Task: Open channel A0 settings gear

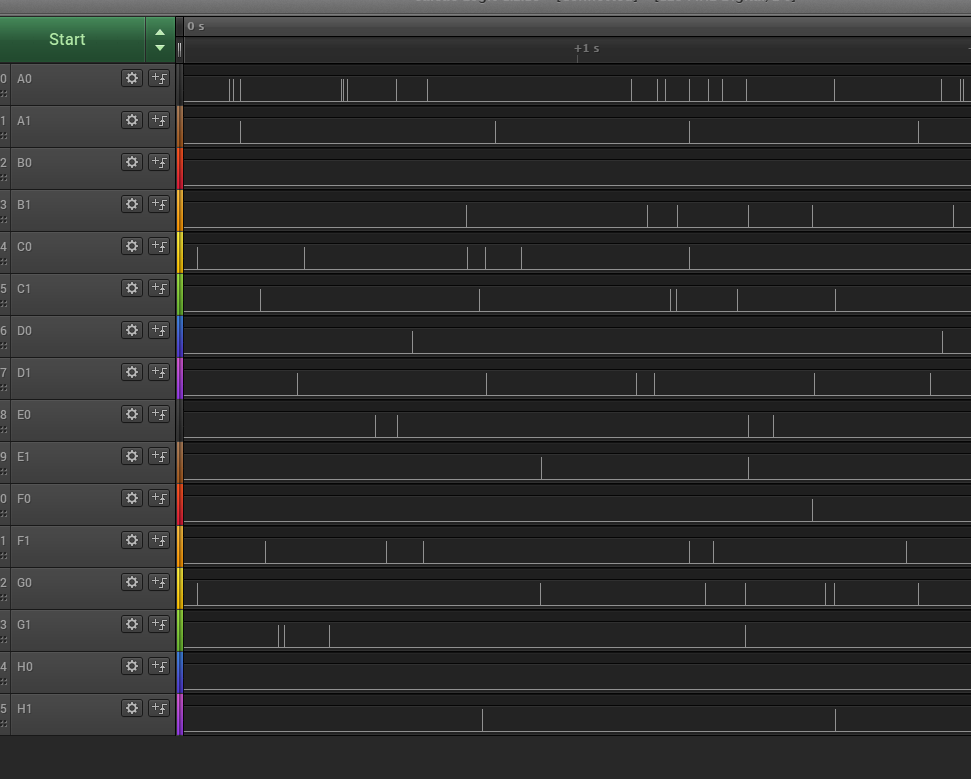Action: point(132,78)
